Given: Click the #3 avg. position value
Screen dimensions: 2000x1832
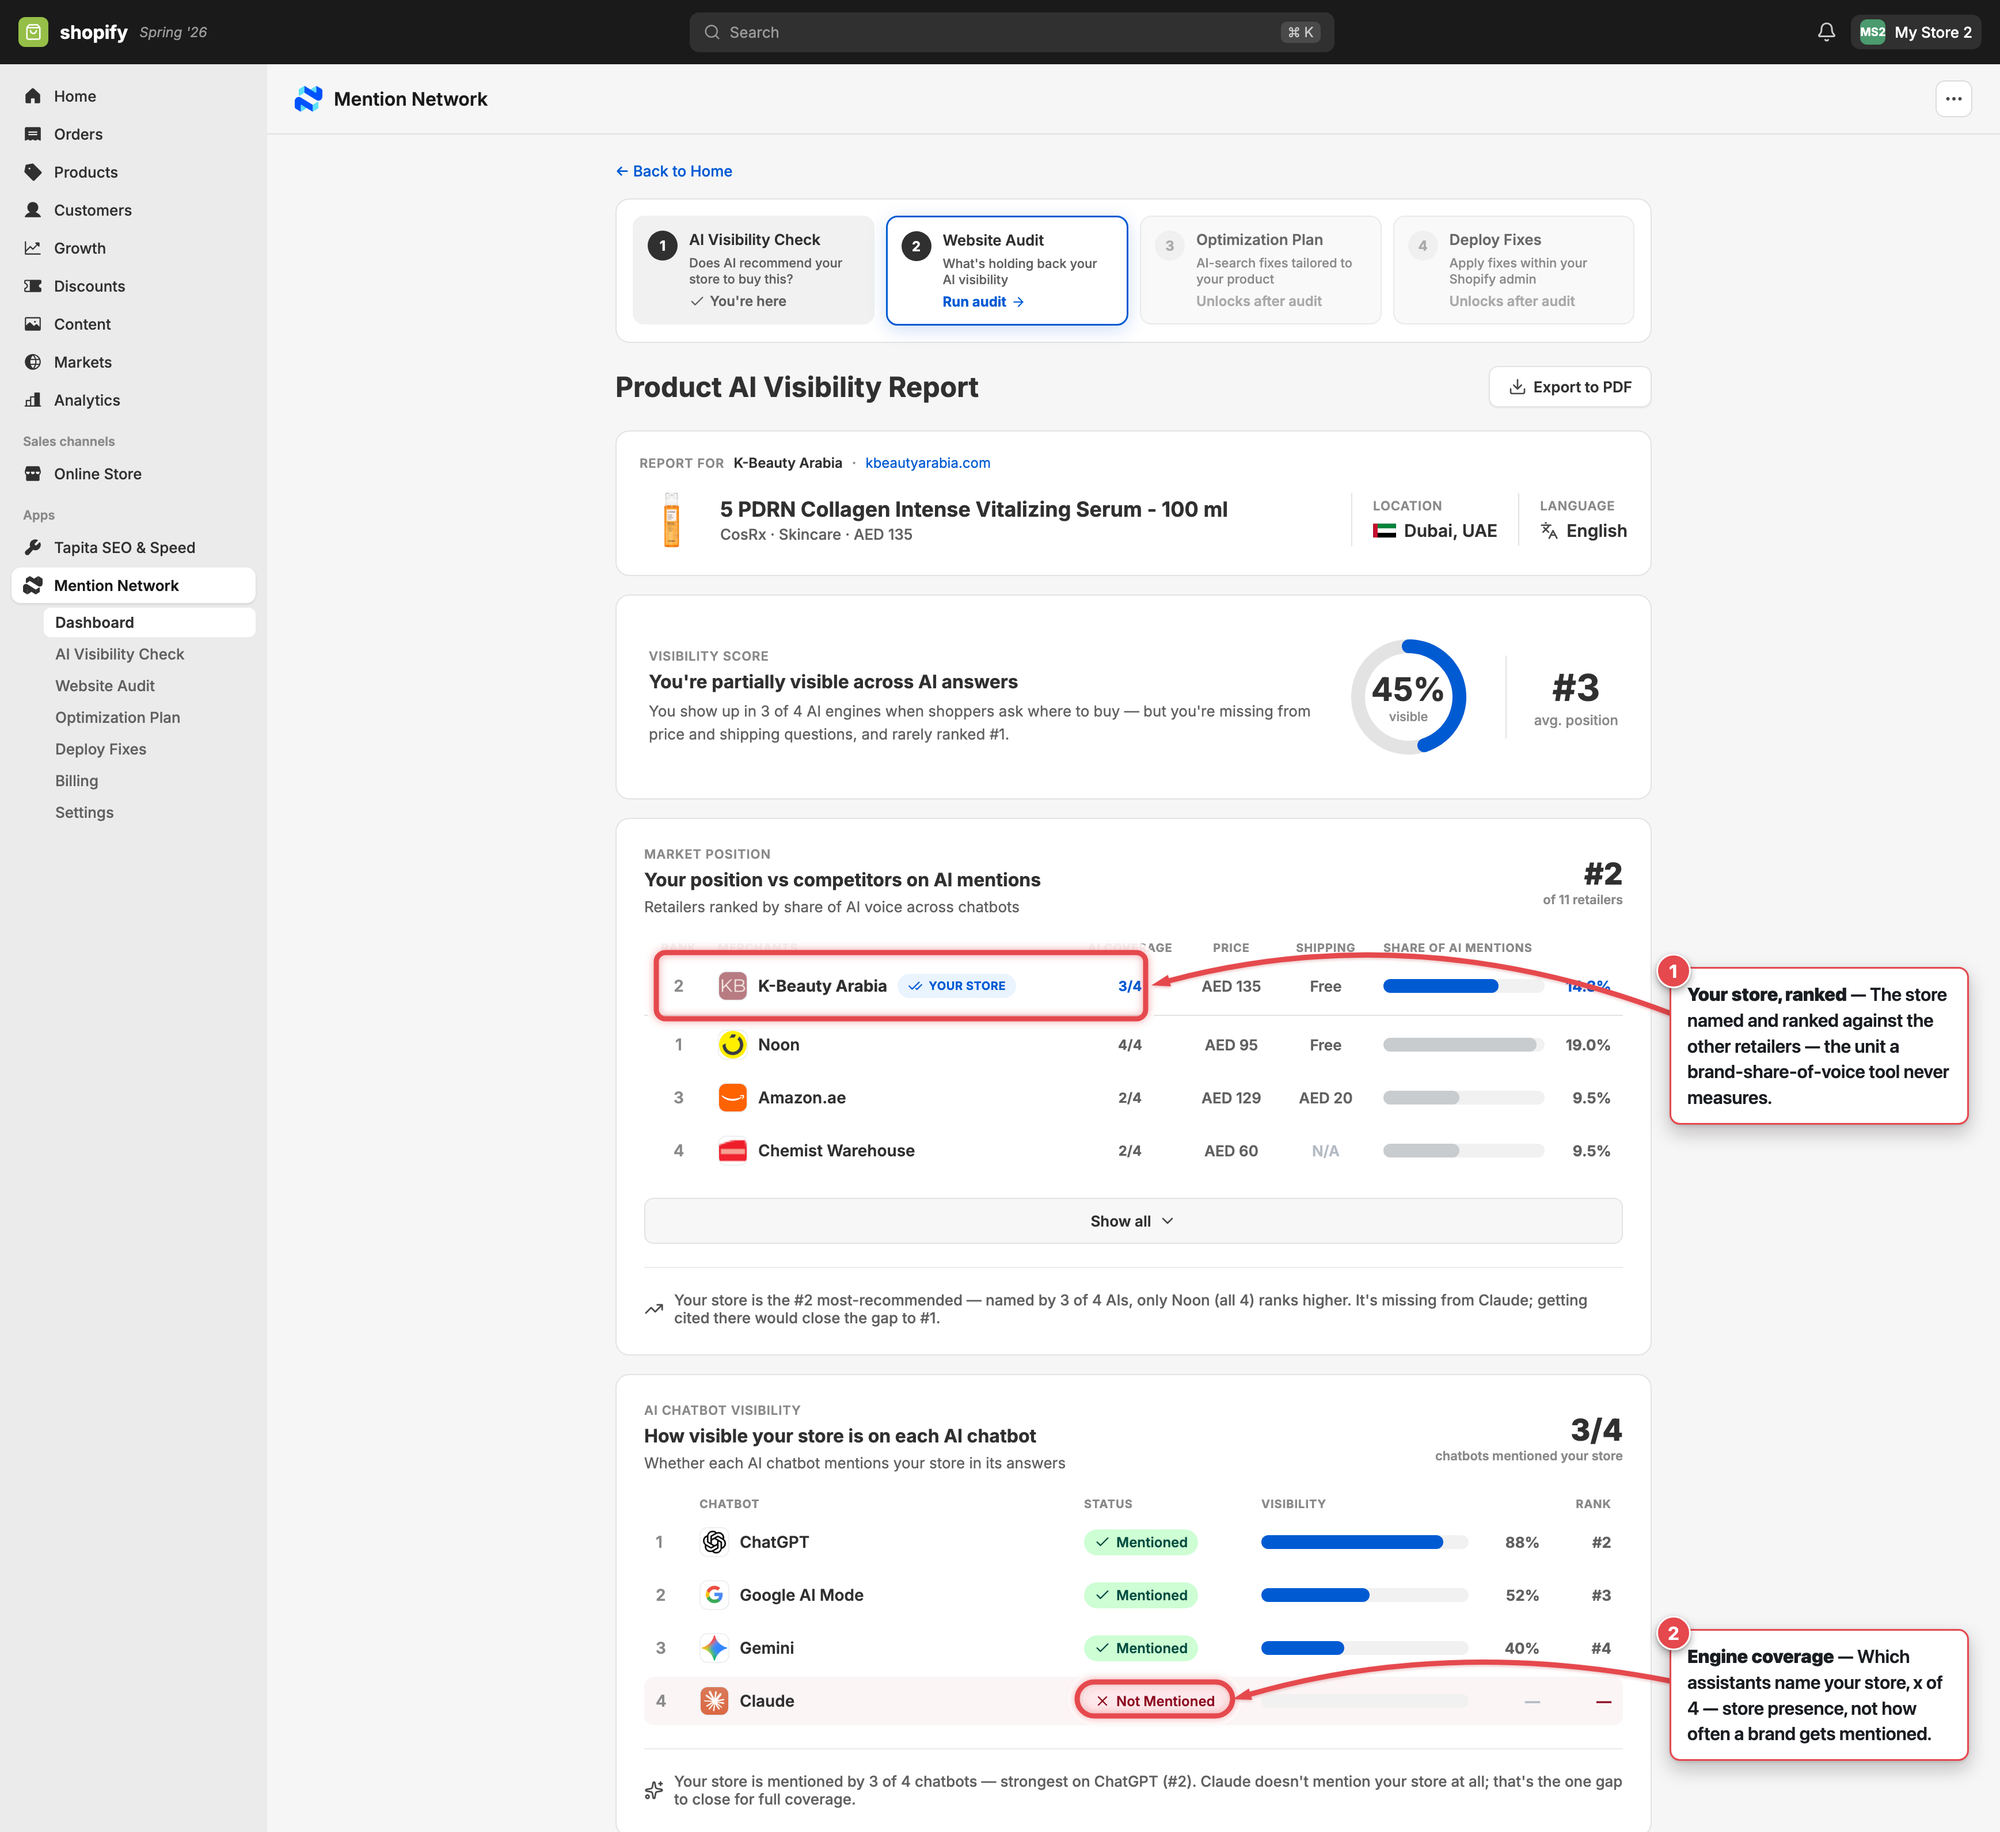Looking at the screenshot, I should [1576, 688].
